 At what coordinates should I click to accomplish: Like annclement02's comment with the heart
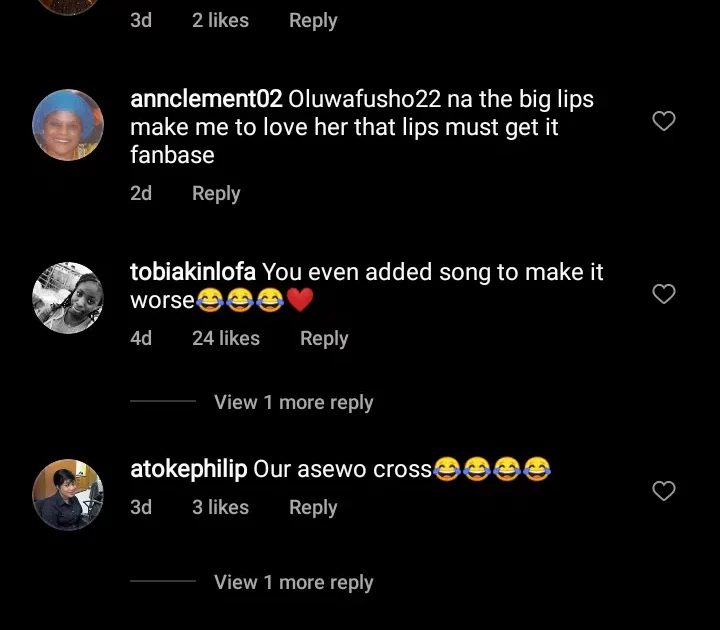click(664, 122)
